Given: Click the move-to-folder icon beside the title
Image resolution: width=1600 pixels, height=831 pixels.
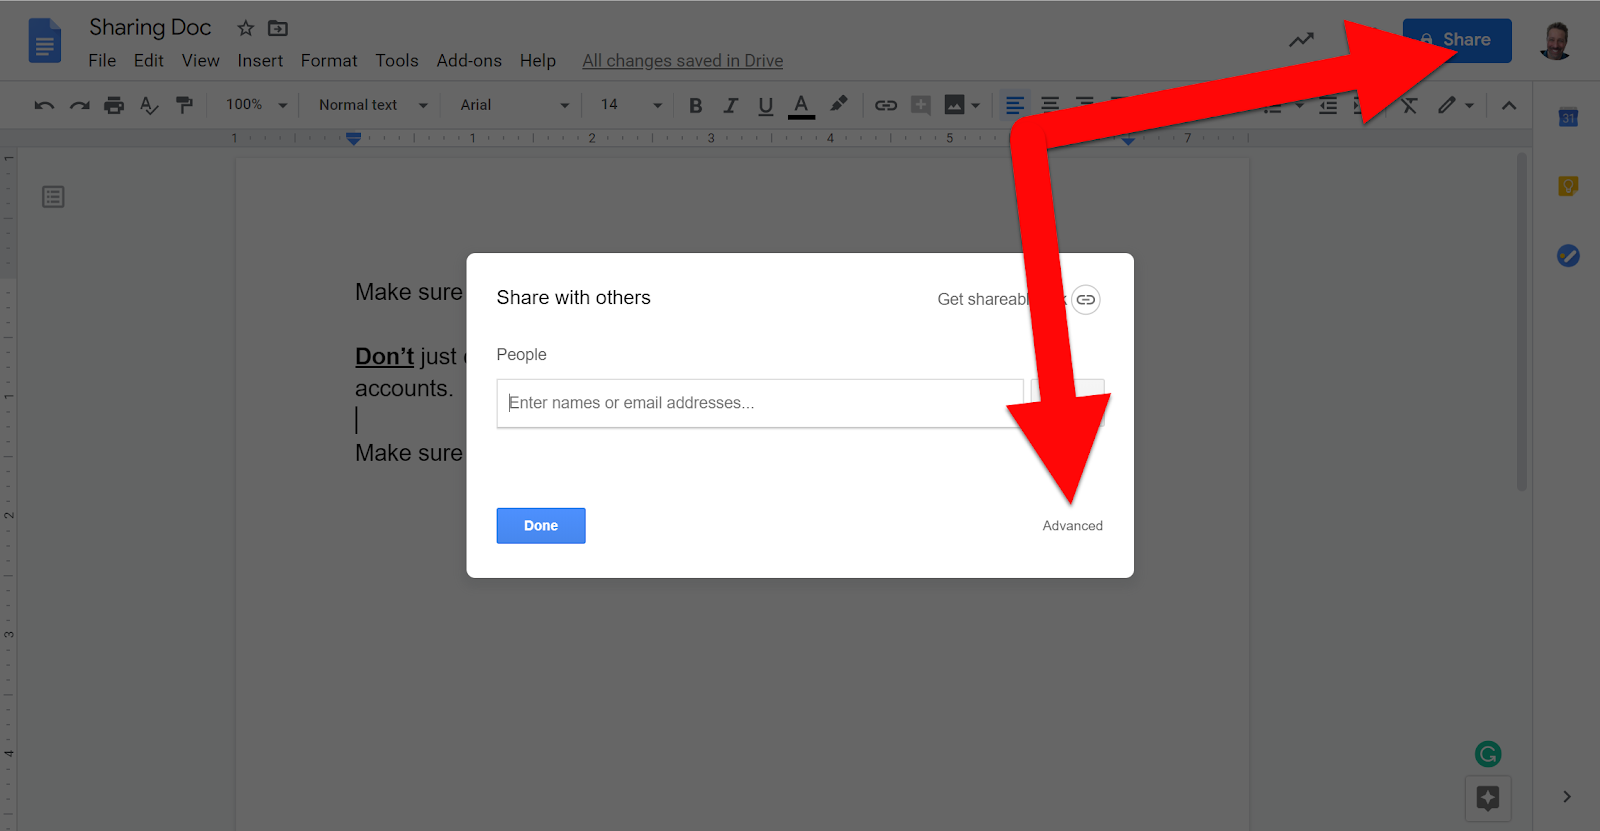Looking at the screenshot, I should pyautogui.click(x=278, y=28).
